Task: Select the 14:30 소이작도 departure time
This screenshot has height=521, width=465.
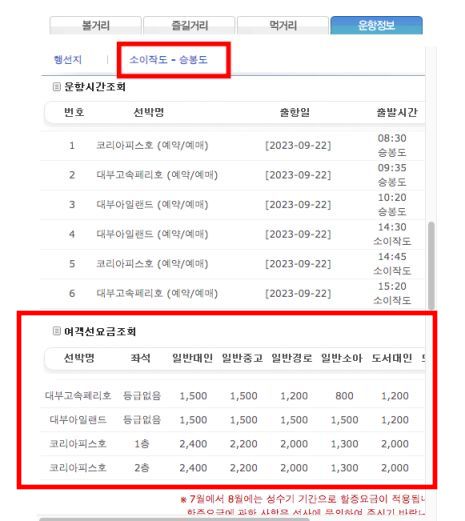Action: coord(392,234)
